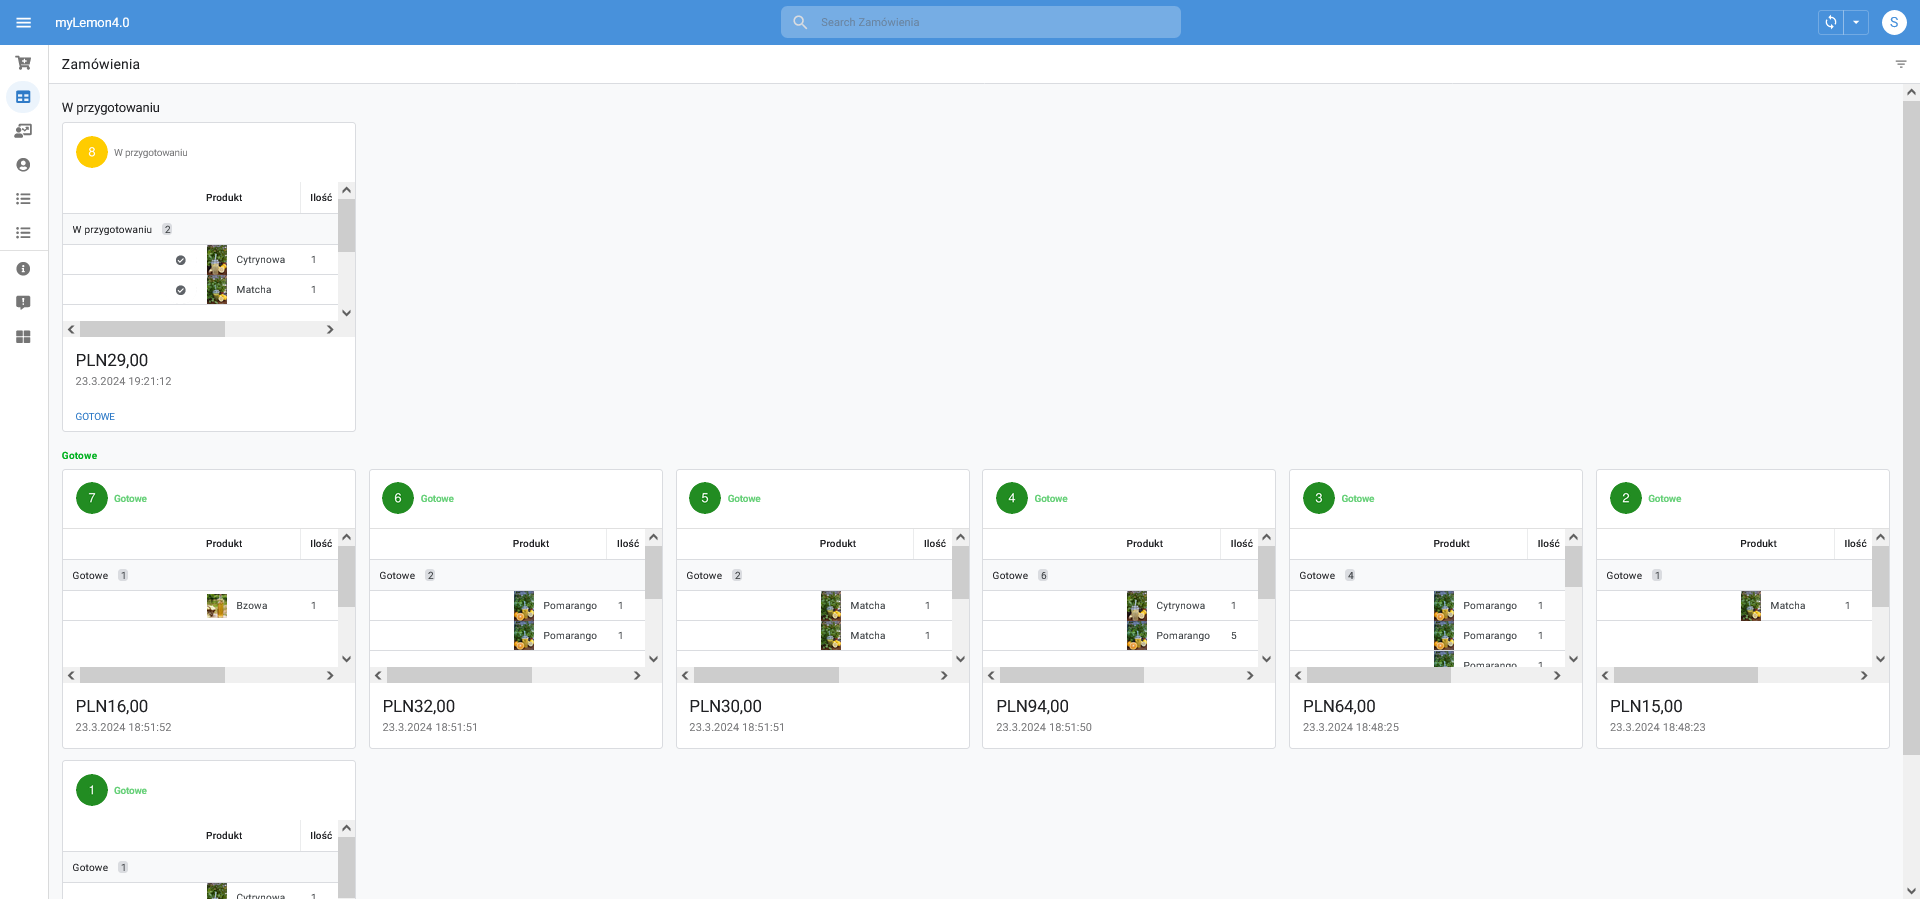This screenshot has height=899, width=1920.
Task: Click the horizontal scrollbar in order 7 card
Action: click(x=152, y=676)
